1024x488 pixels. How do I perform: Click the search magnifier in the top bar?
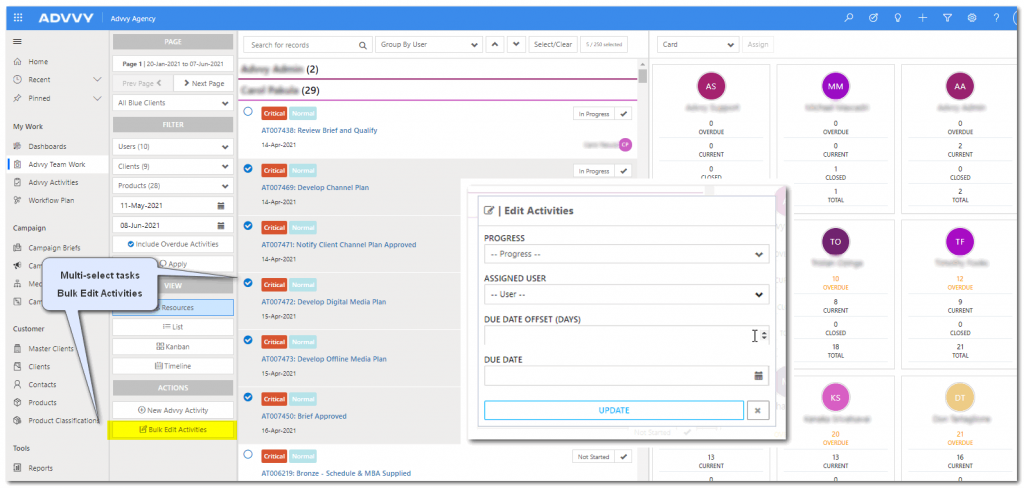pos(849,18)
